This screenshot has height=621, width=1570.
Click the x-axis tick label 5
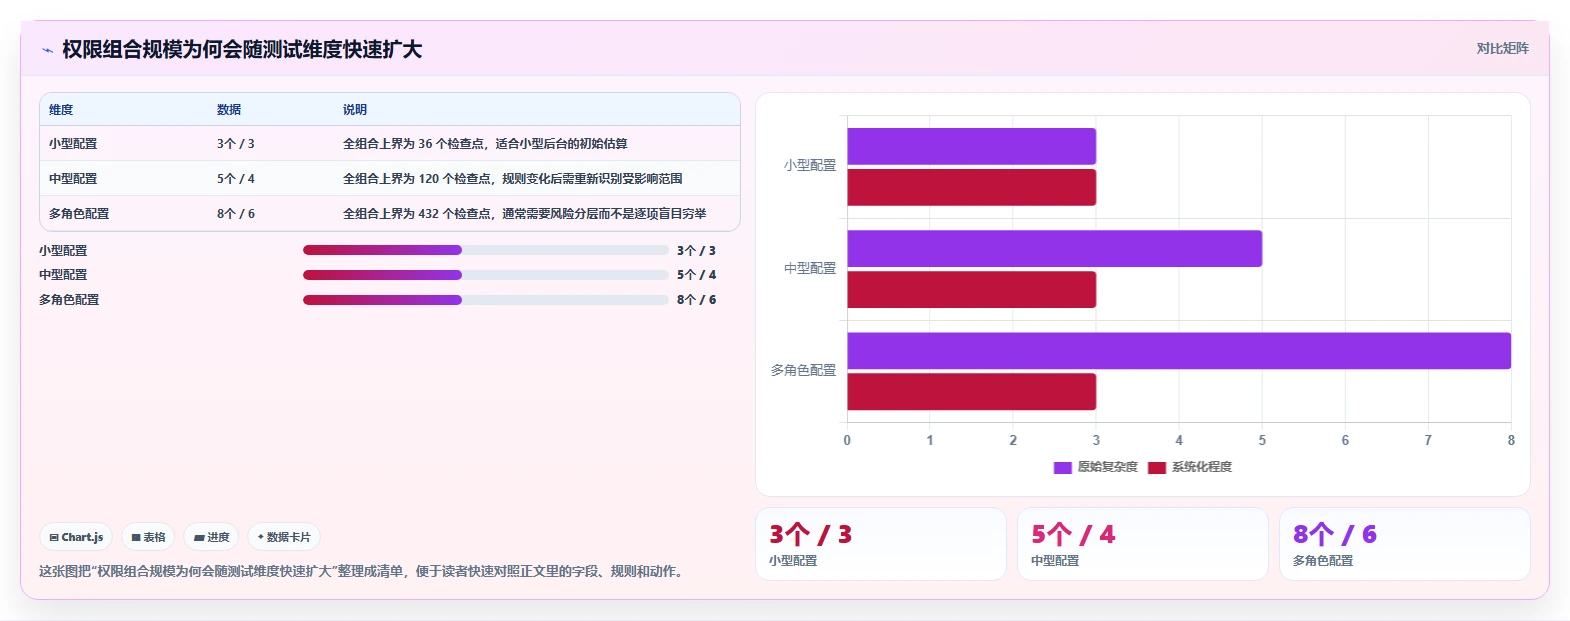tap(1262, 441)
